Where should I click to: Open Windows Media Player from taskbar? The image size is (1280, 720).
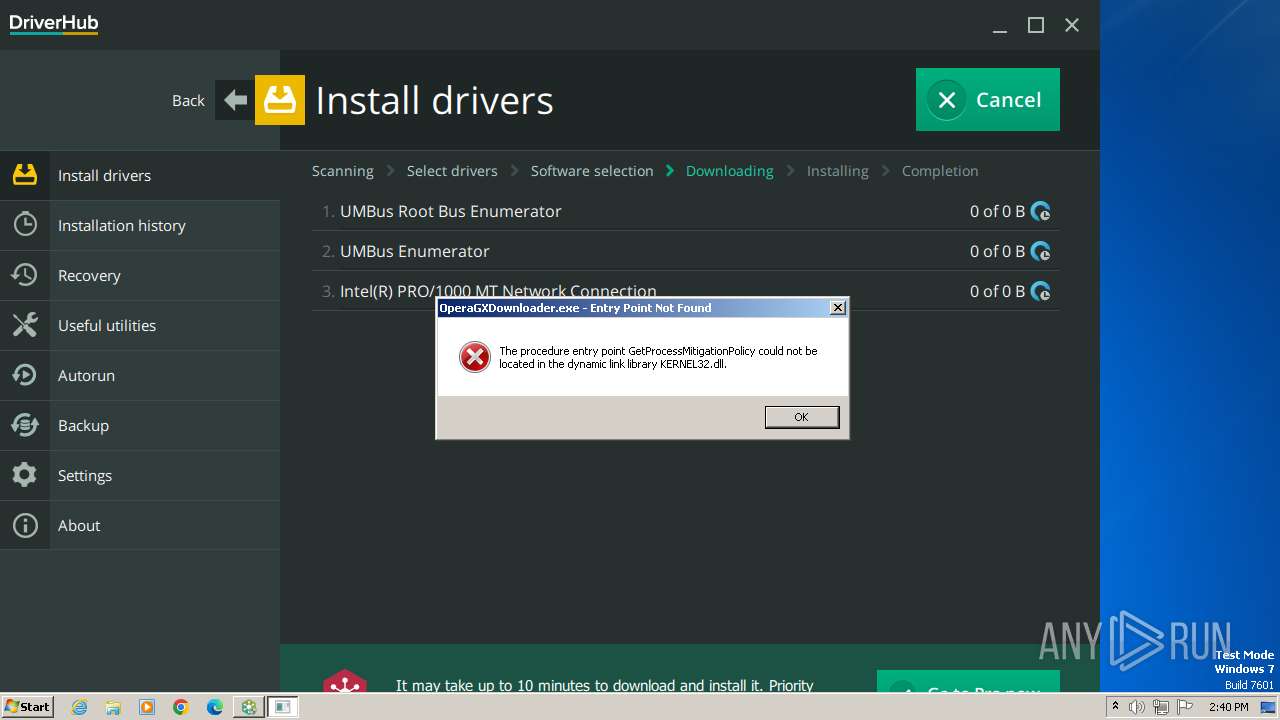pos(147,707)
